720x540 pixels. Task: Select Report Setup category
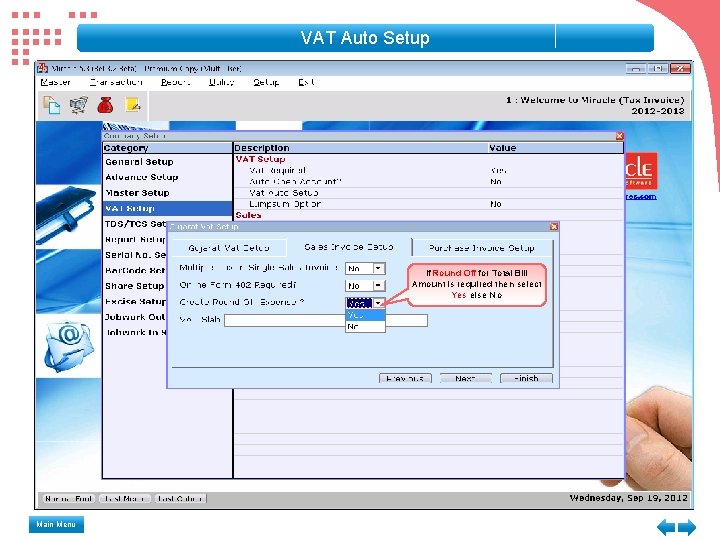tap(135, 239)
